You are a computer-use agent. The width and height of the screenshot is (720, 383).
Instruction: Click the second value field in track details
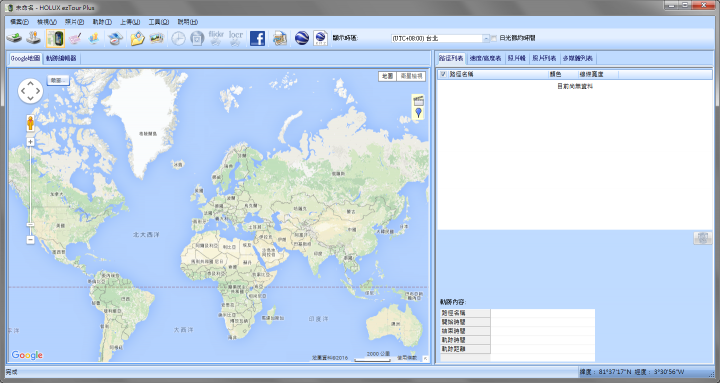tap(543, 322)
